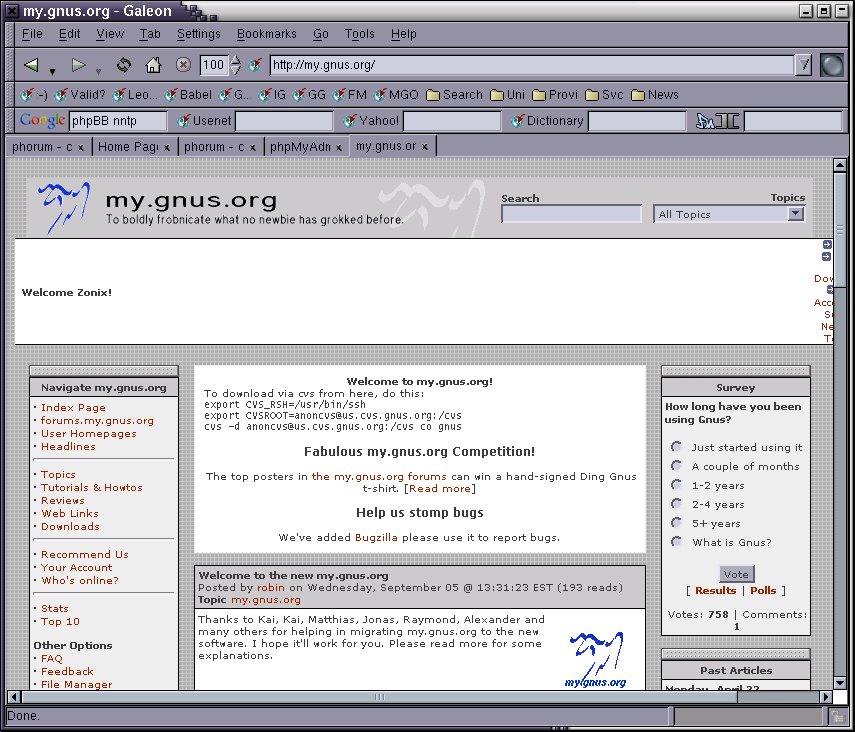Open the FM bookmark
The image size is (855, 732).
tap(350, 95)
